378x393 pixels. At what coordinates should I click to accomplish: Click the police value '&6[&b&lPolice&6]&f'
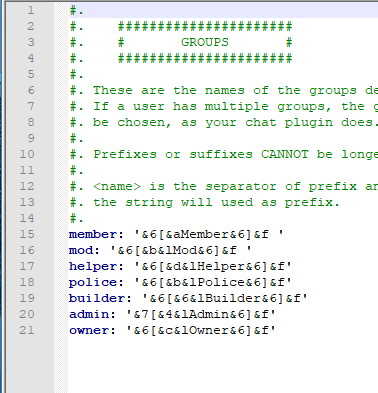(x=213, y=282)
